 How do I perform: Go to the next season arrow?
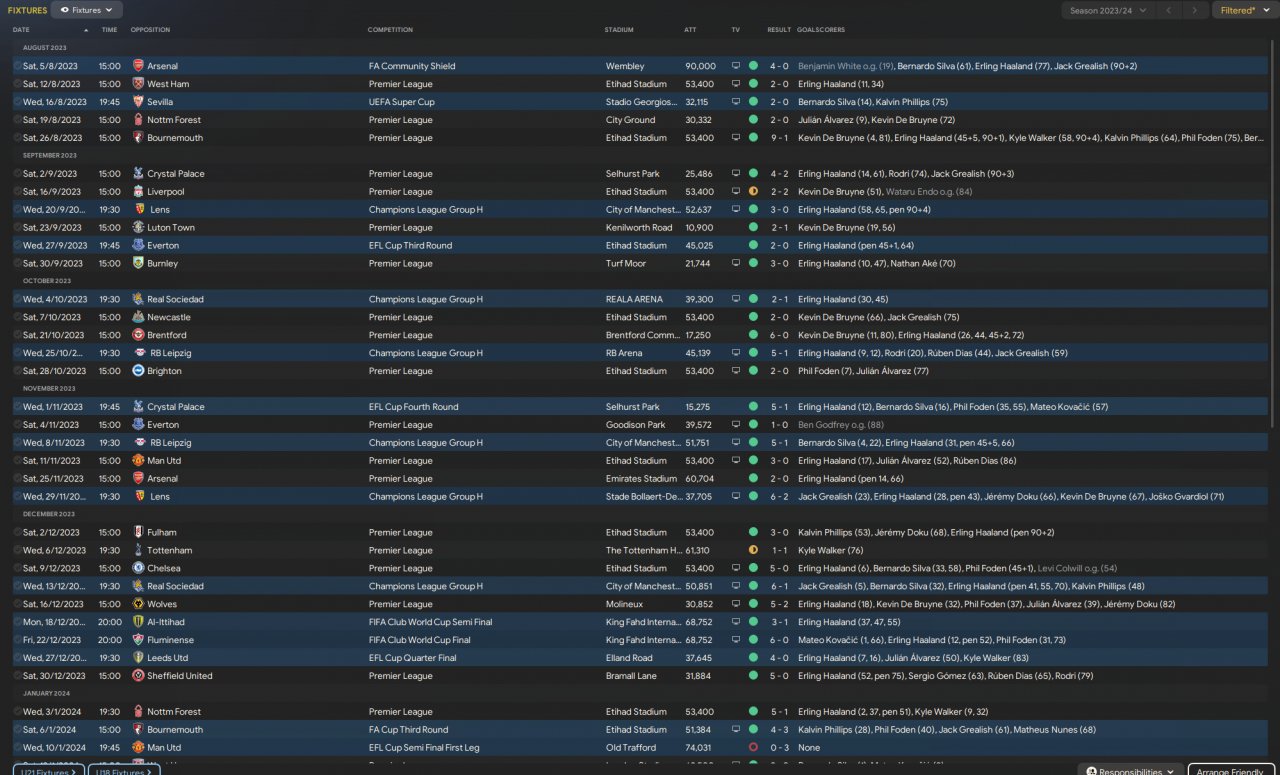coord(1195,10)
